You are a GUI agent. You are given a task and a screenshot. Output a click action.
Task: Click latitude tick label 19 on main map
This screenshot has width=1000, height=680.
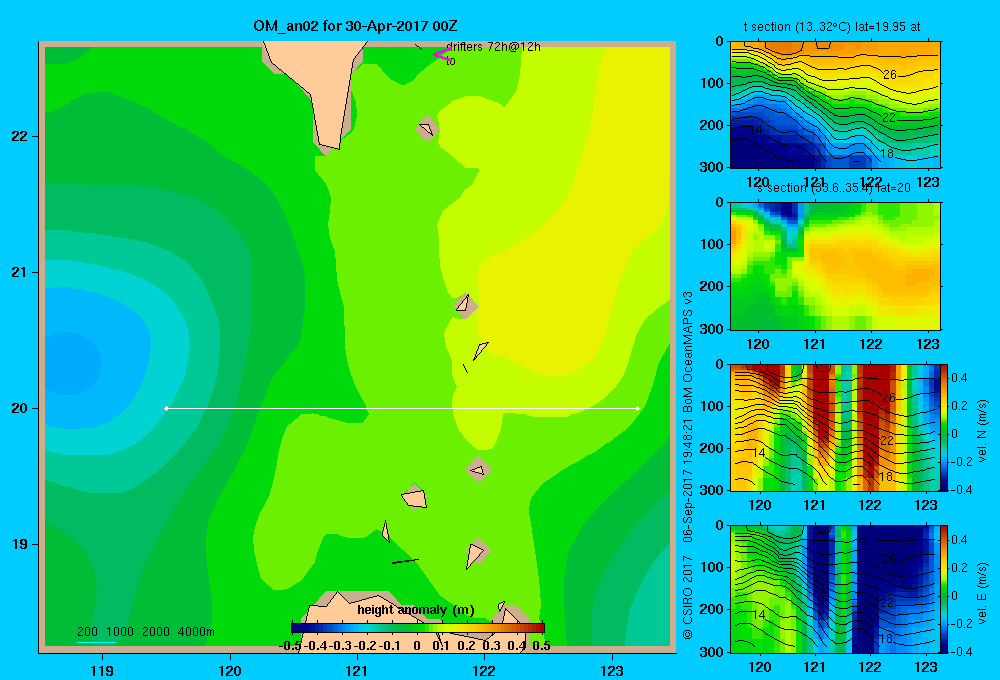[x=20, y=544]
